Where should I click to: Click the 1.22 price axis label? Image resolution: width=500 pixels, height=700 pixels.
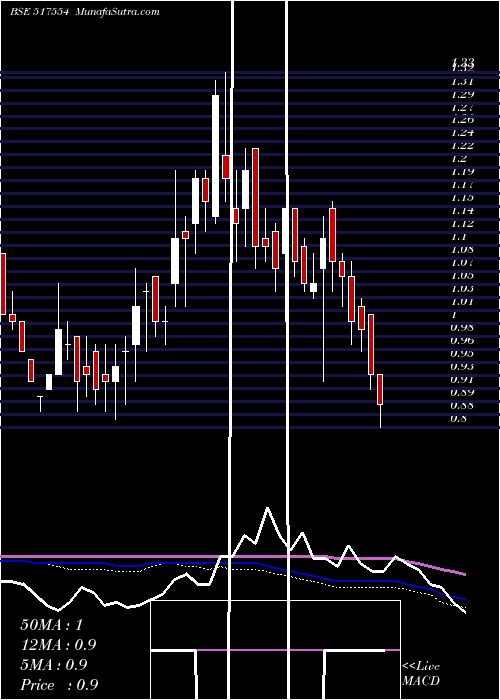462,146
